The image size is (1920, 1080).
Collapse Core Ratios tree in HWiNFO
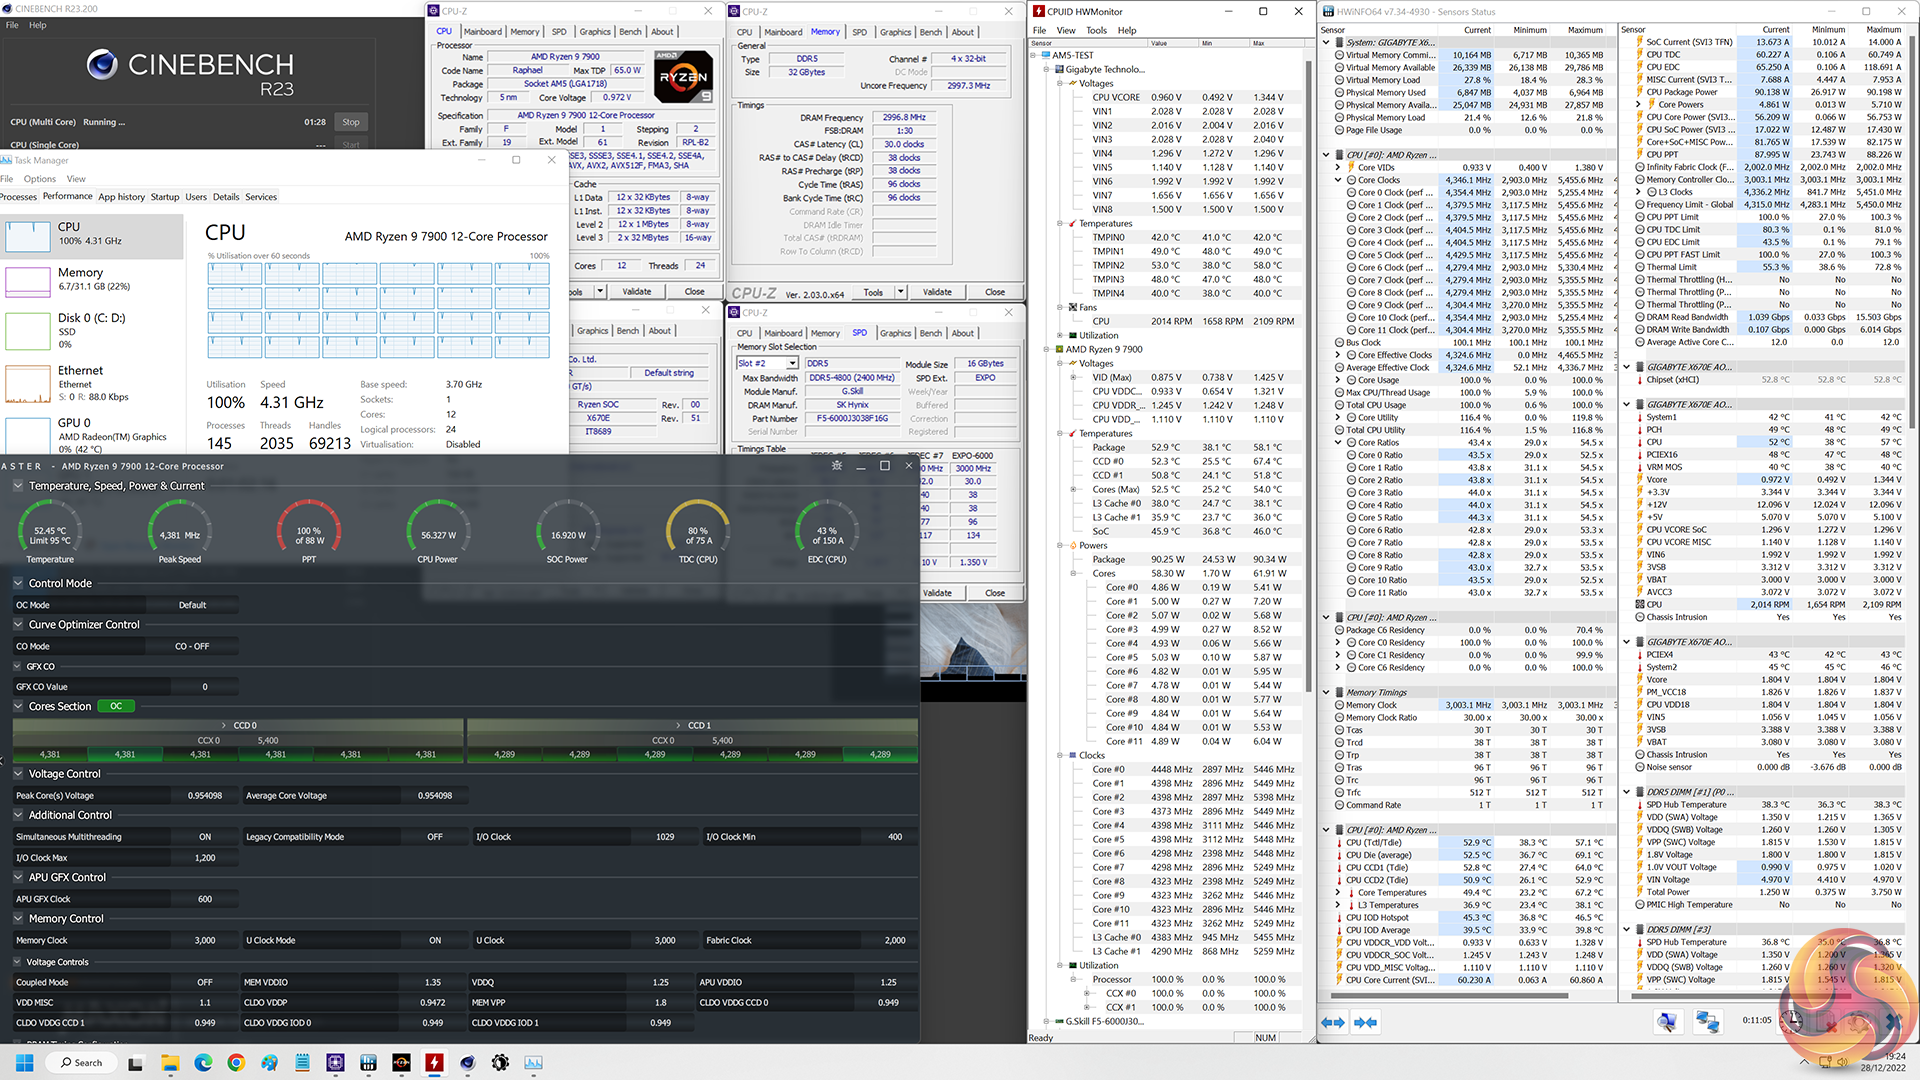(1338, 442)
